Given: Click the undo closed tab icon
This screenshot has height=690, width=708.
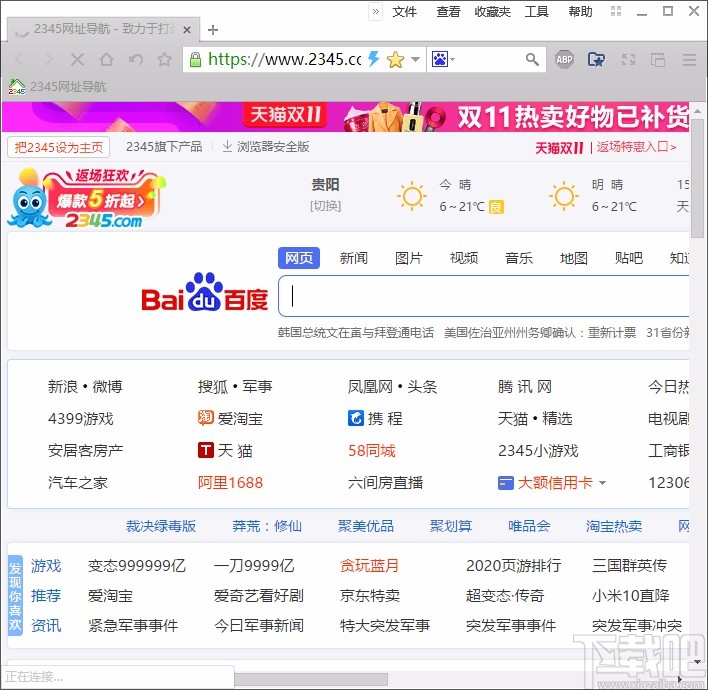Looking at the screenshot, I should 135,59.
